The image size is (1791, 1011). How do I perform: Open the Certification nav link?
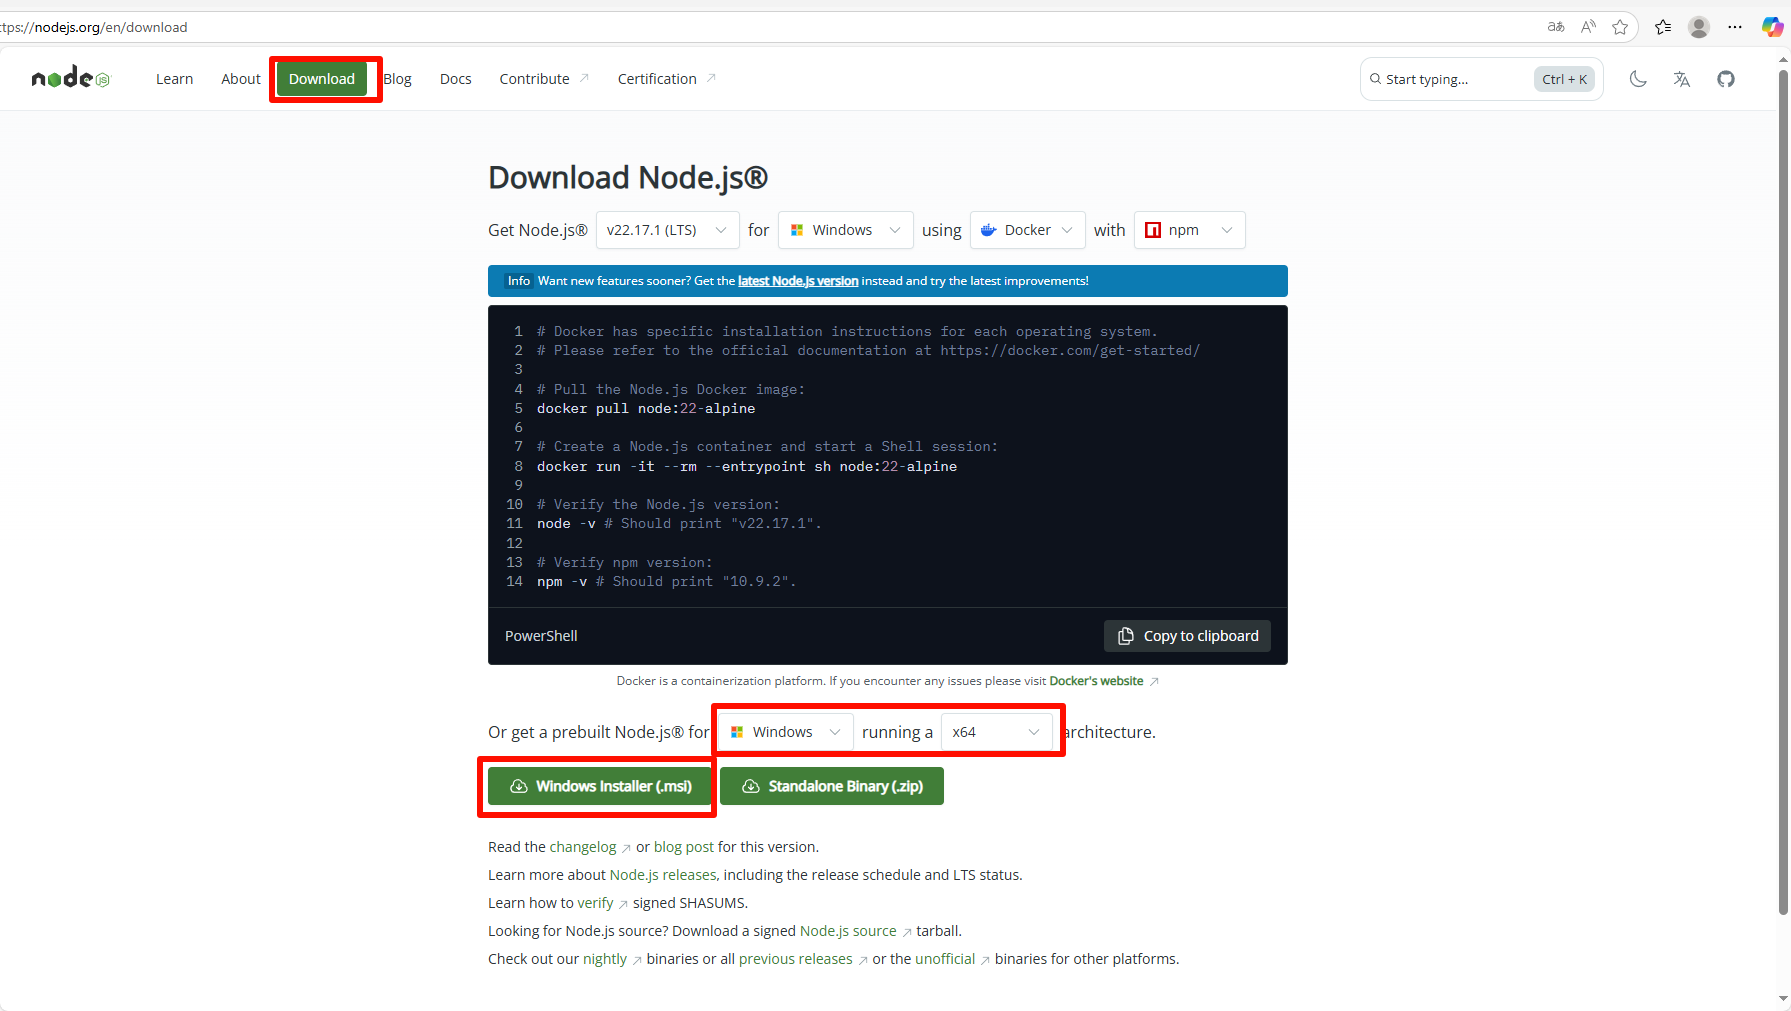tap(666, 79)
